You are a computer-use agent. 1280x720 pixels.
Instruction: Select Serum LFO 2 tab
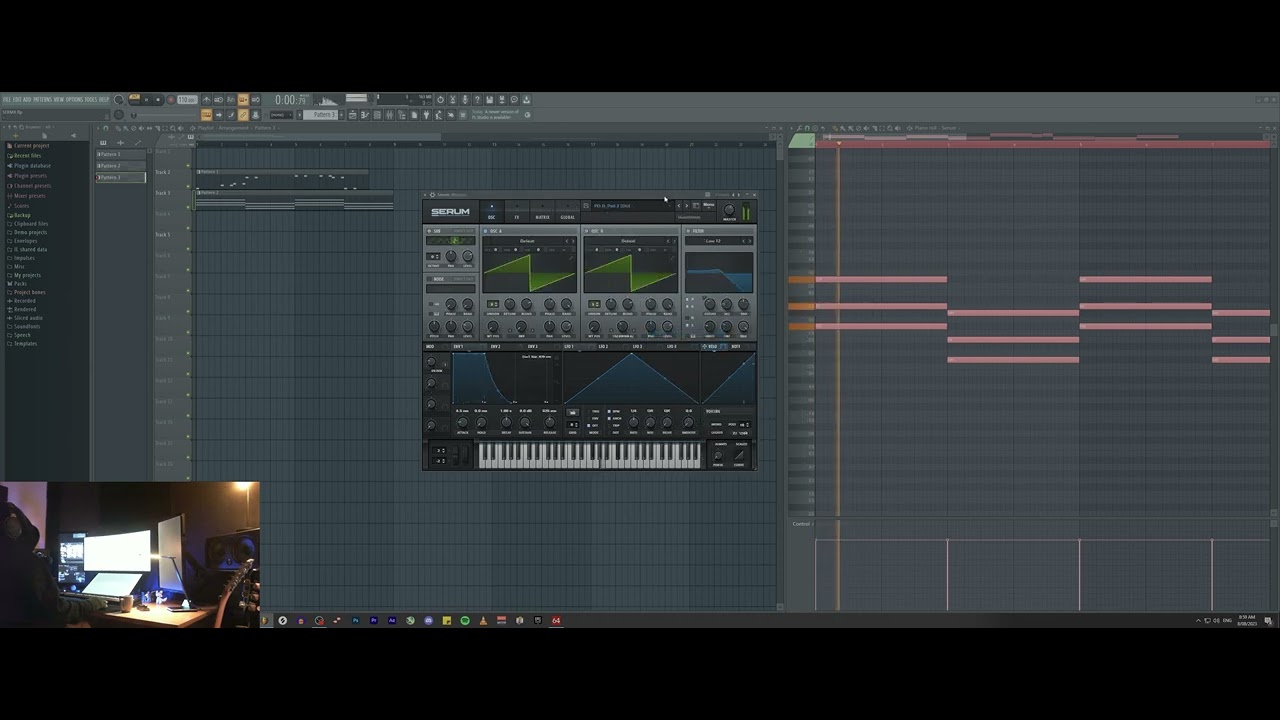click(603, 346)
